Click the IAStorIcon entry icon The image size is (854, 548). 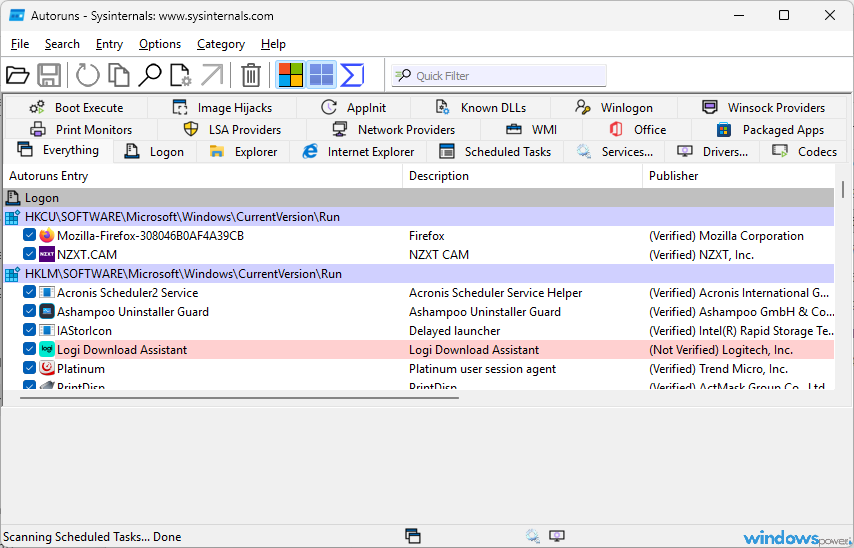pyautogui.click(x=47, y=331)
